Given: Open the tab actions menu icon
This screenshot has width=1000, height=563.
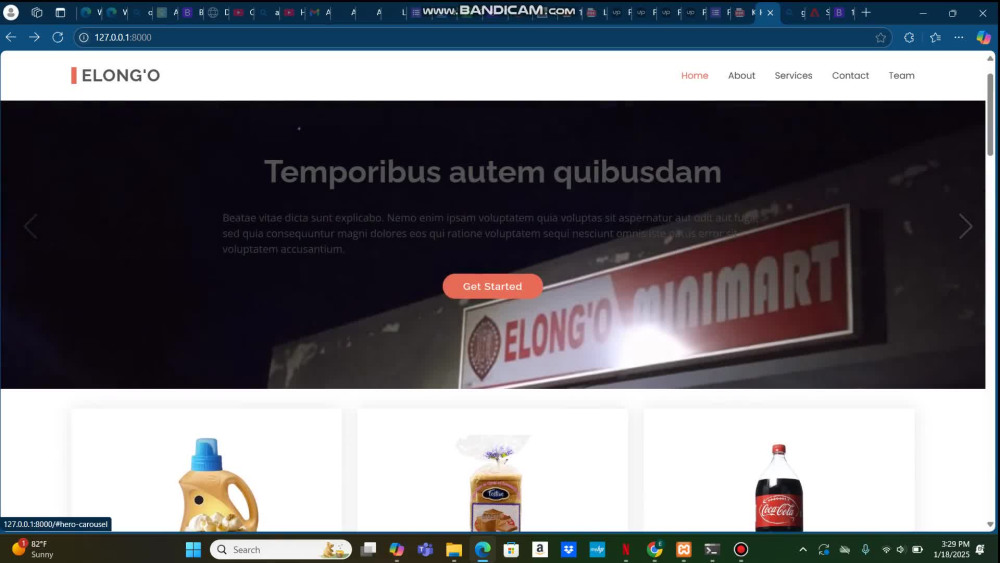Looking at the screenshot, I should (x=61, y=12).
